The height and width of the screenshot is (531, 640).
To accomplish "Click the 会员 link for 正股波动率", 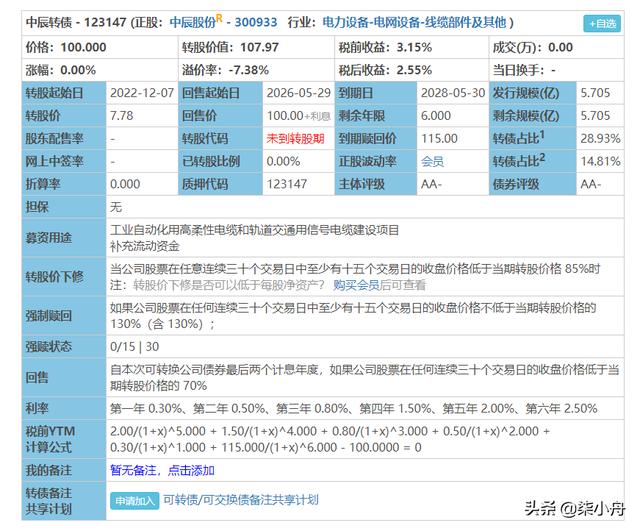I will 432,161.
